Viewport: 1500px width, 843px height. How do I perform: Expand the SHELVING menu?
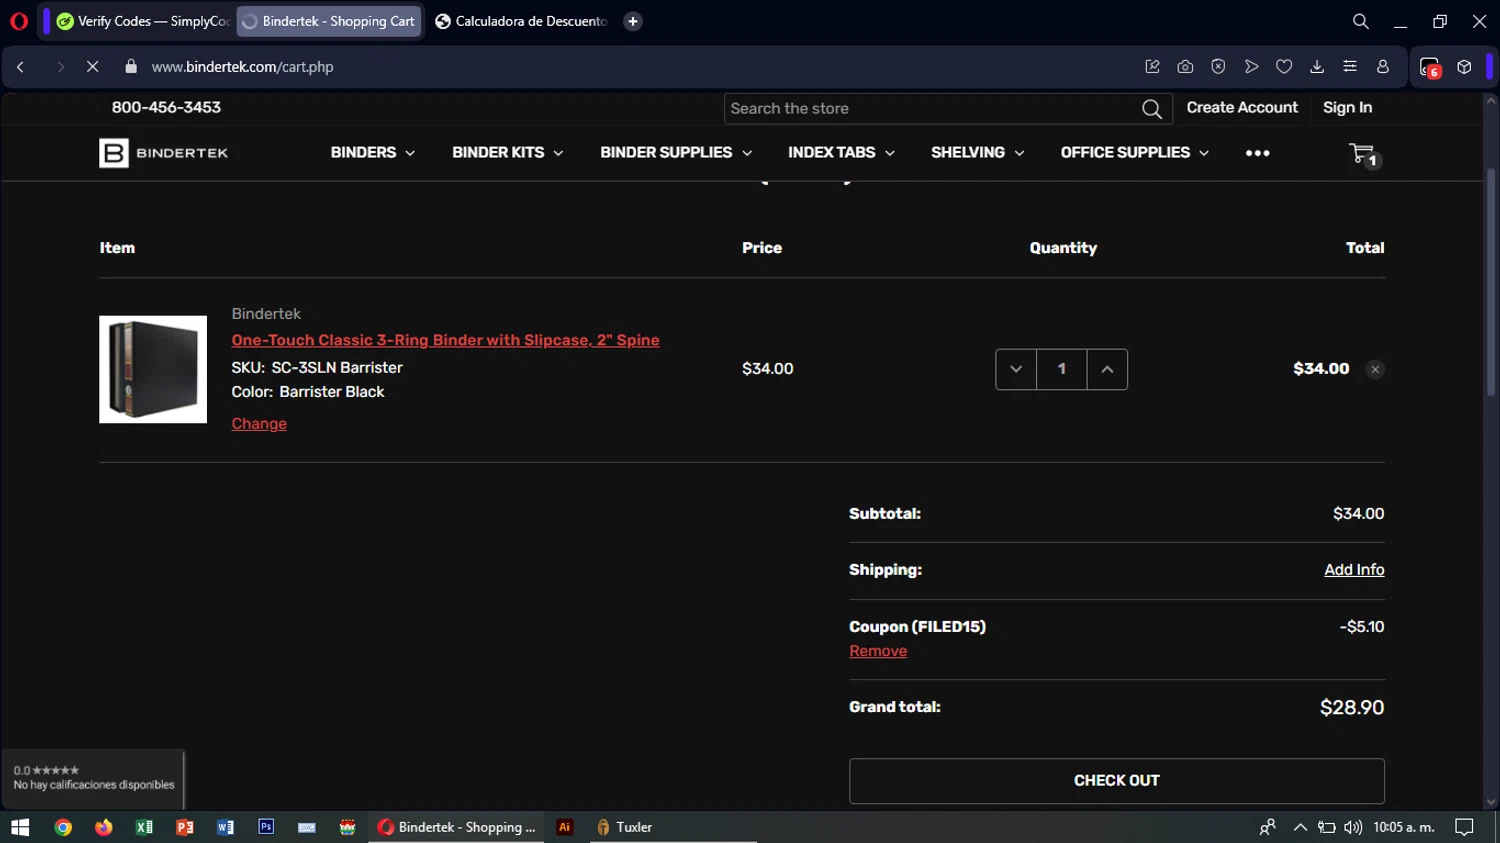click(x=977, y=152)
